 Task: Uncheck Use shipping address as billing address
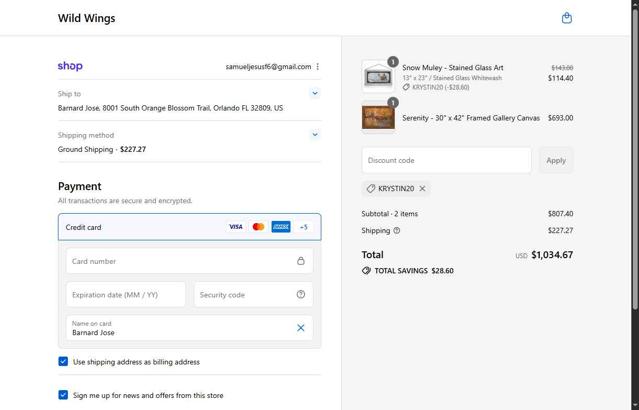tap(63, 362)
